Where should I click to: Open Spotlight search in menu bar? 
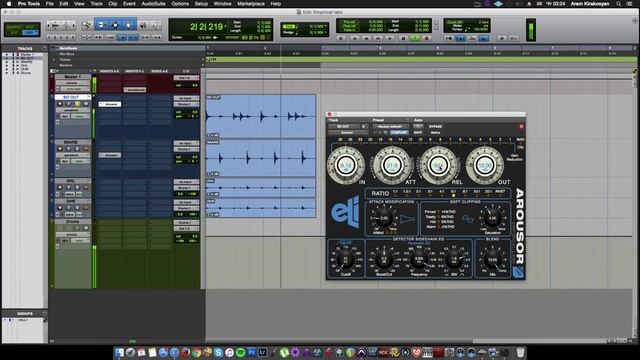coord(618,4)
